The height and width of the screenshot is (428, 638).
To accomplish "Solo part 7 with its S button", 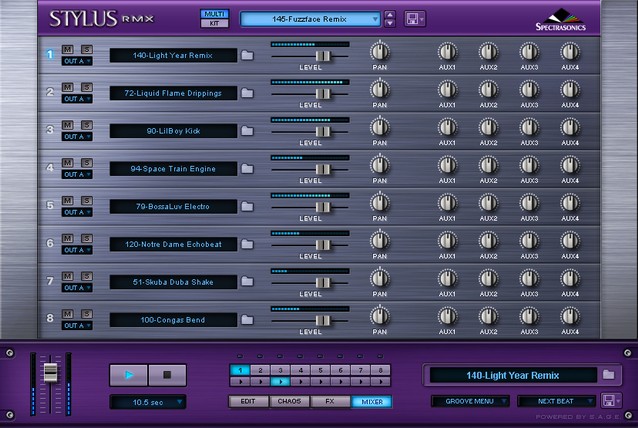I will coord(87,276).
